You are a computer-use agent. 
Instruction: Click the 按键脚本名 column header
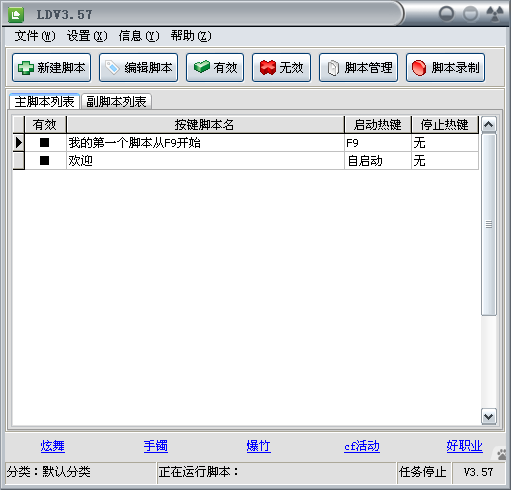point(205,125)
